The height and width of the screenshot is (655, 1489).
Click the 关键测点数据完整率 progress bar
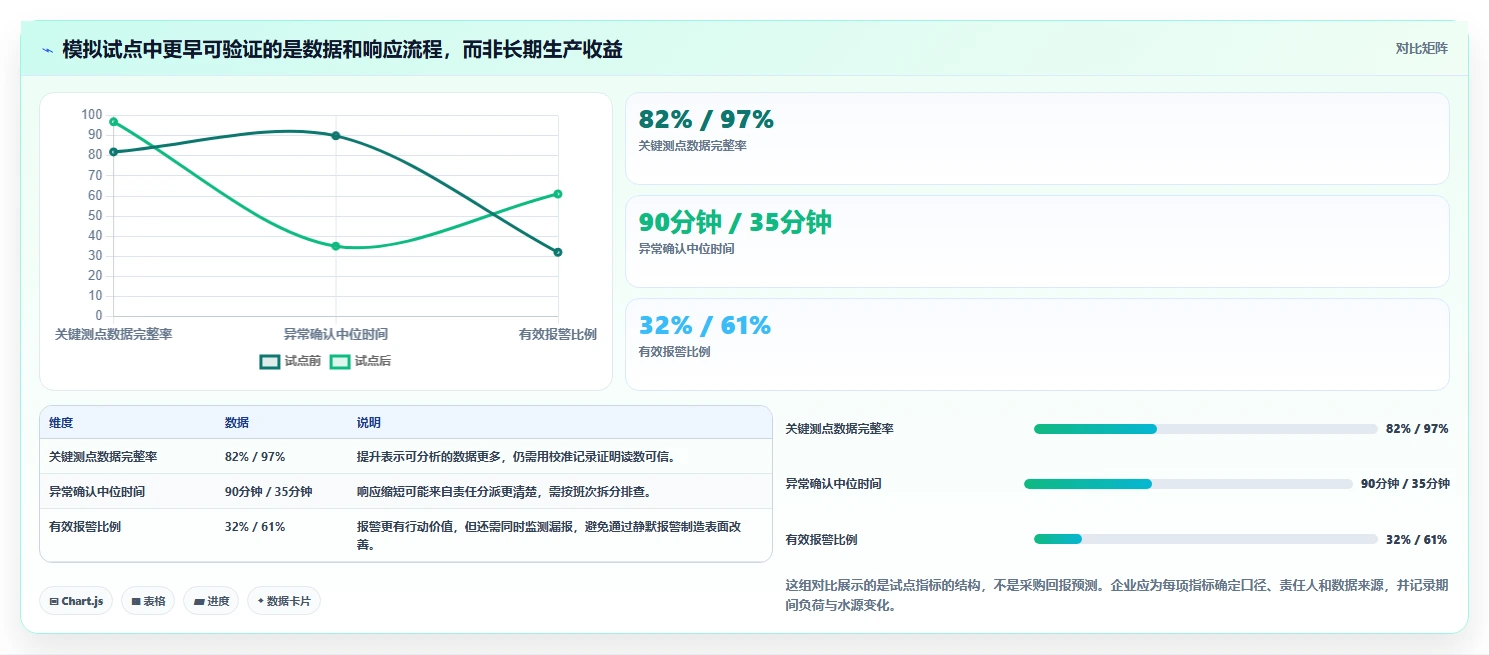(x=1206, y=429)
